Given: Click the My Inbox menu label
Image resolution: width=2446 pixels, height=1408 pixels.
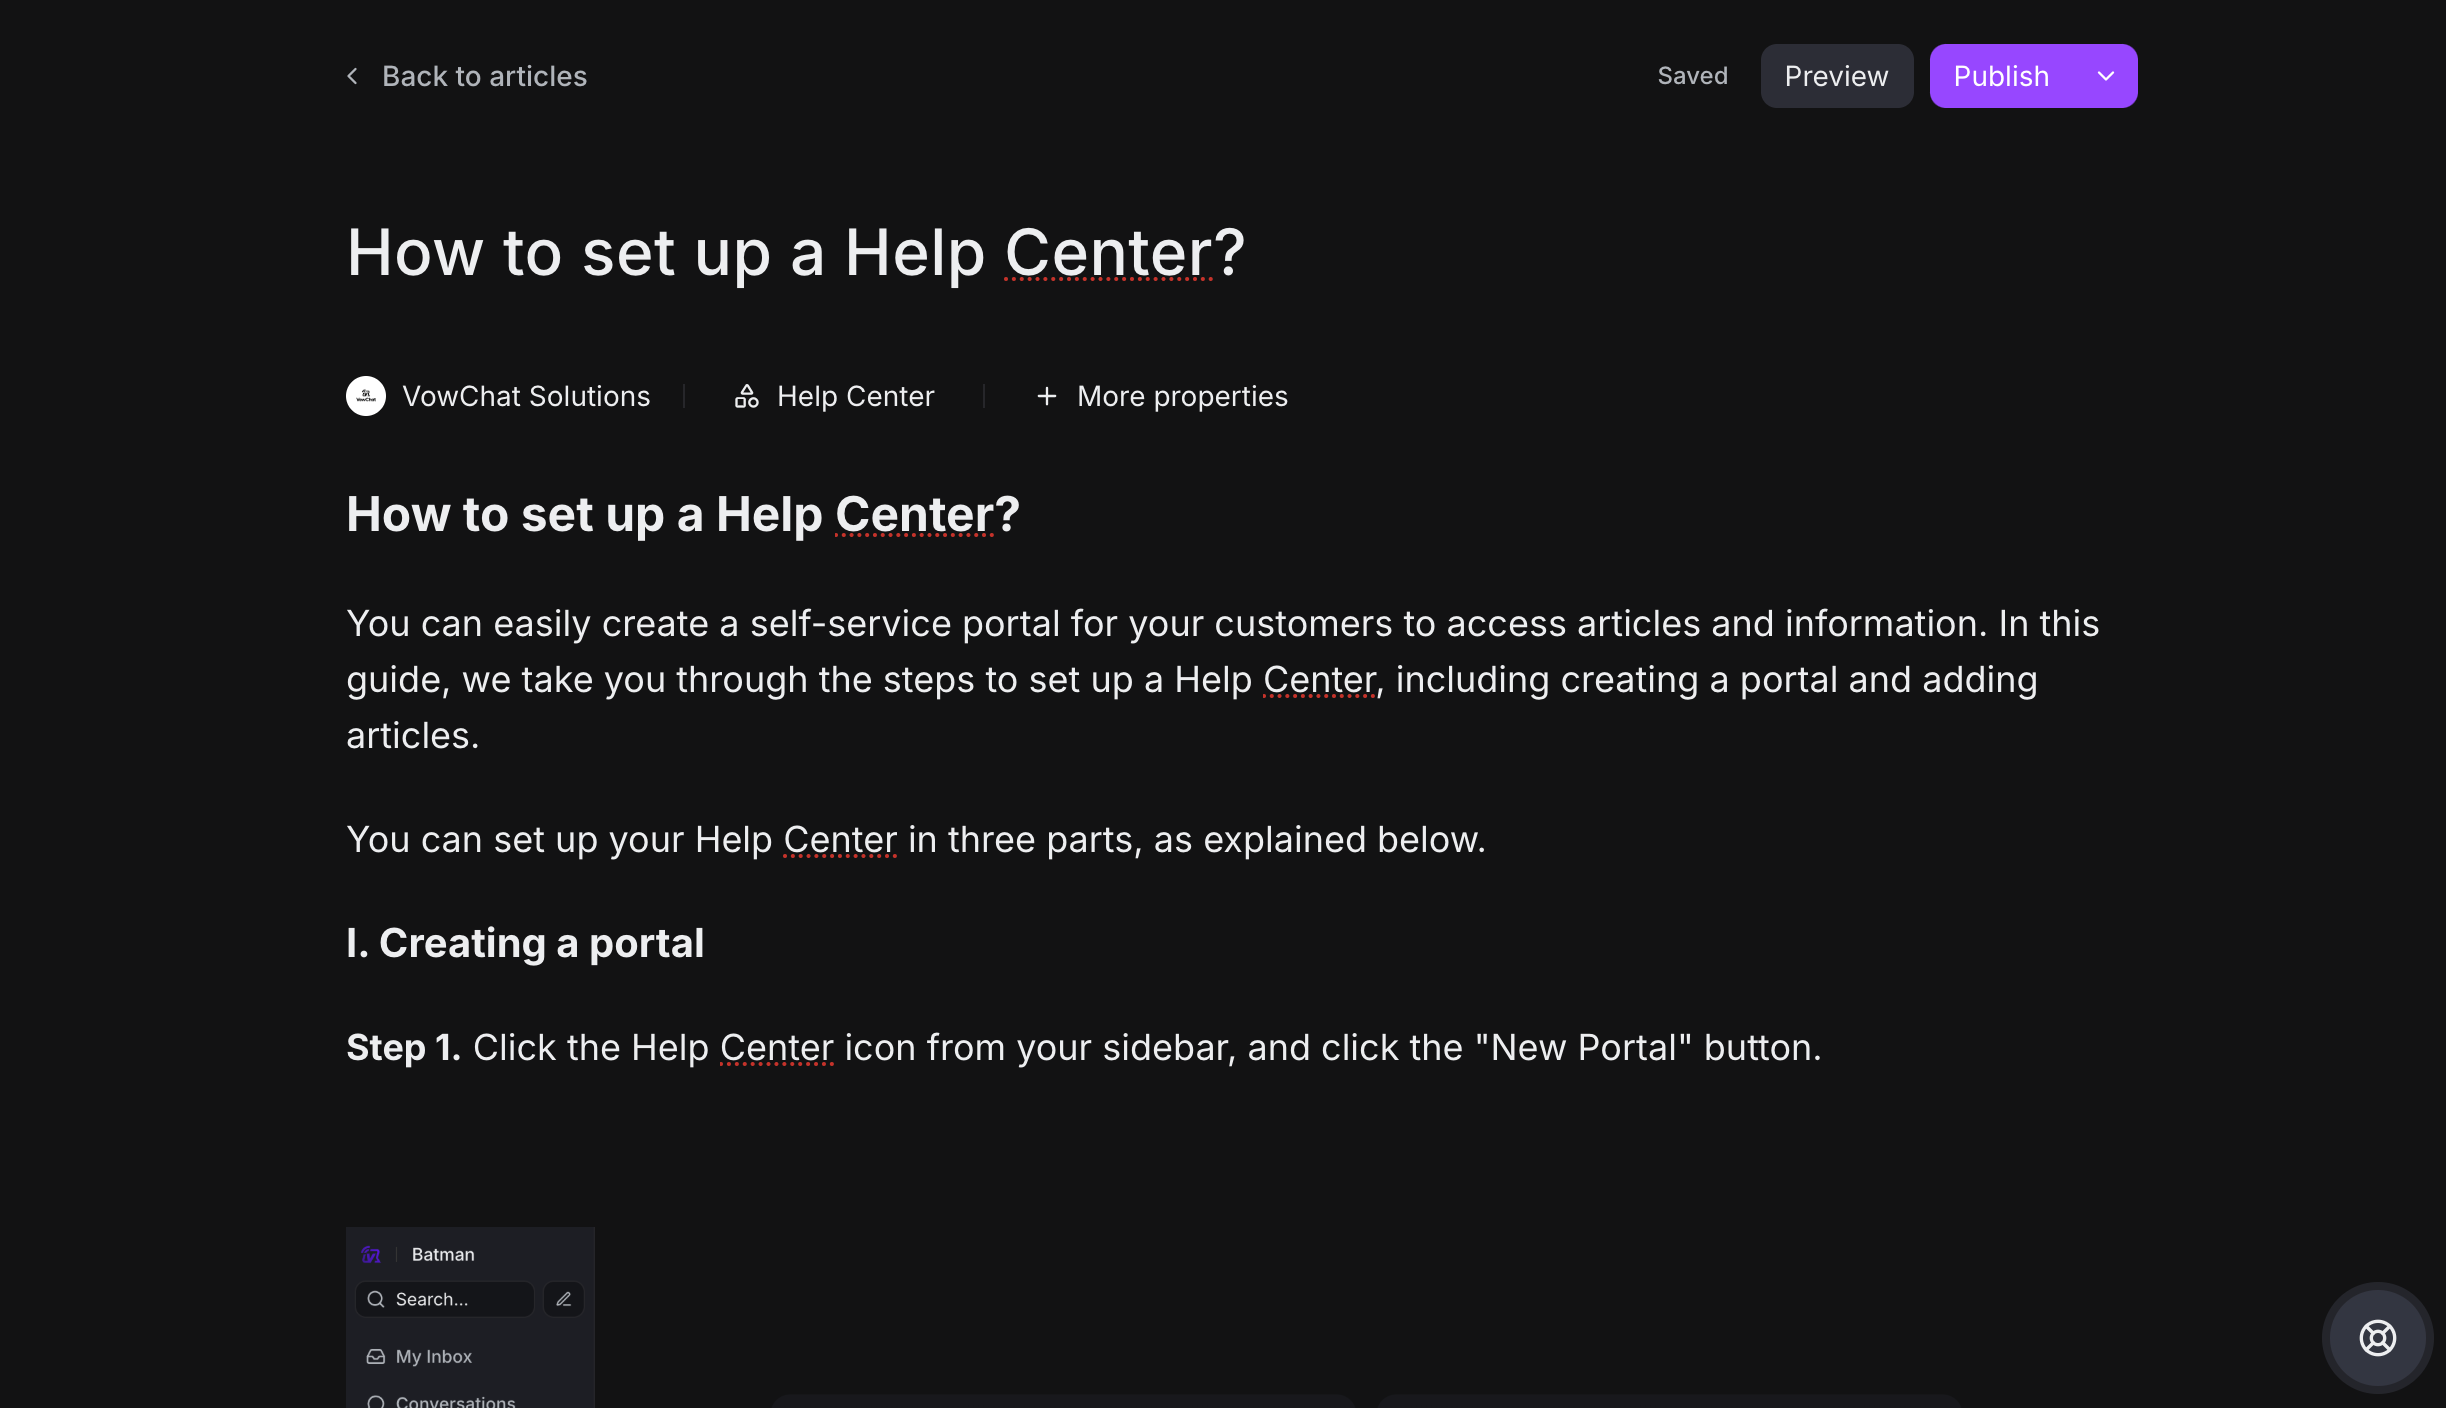Looking at the screenshot, I should point(434,1356).
